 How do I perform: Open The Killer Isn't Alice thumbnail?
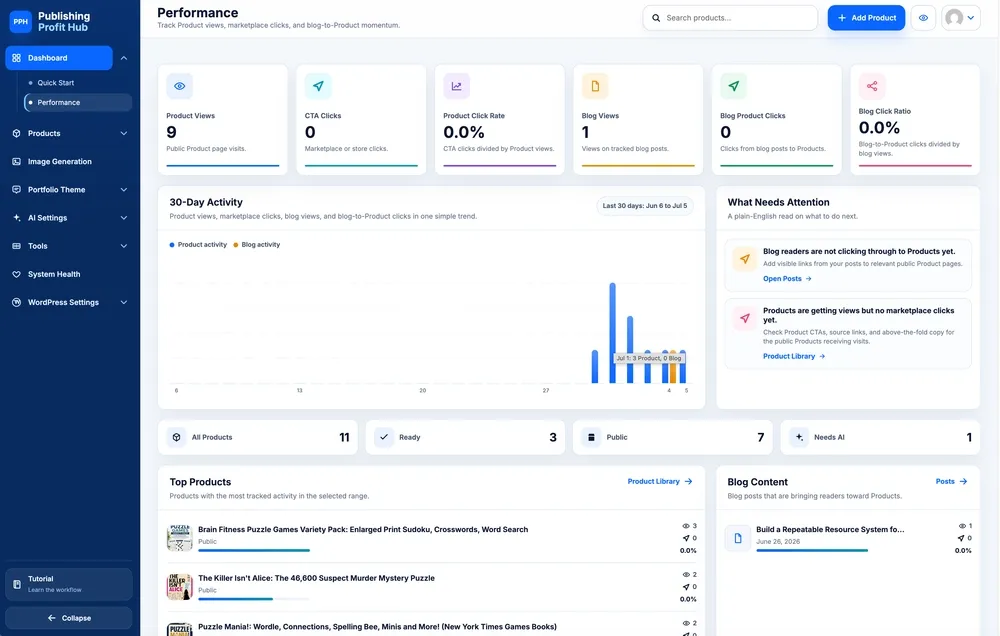(x=179, y=587)
